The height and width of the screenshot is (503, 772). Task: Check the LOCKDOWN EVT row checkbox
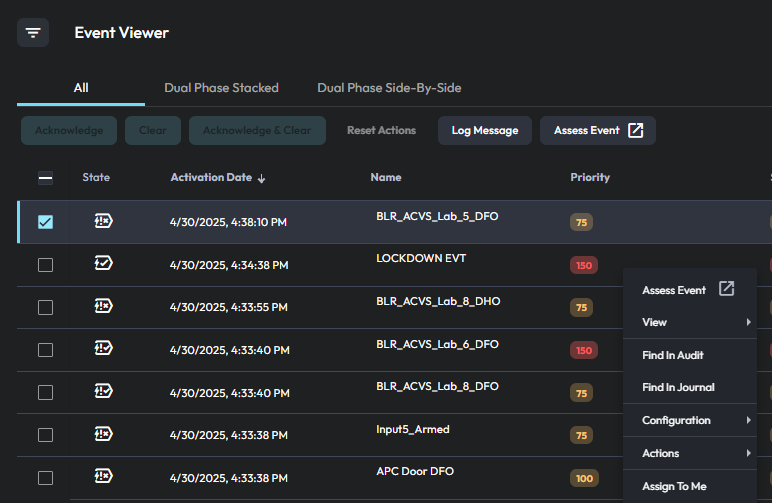pyautogui.click(x=45, y=265)
